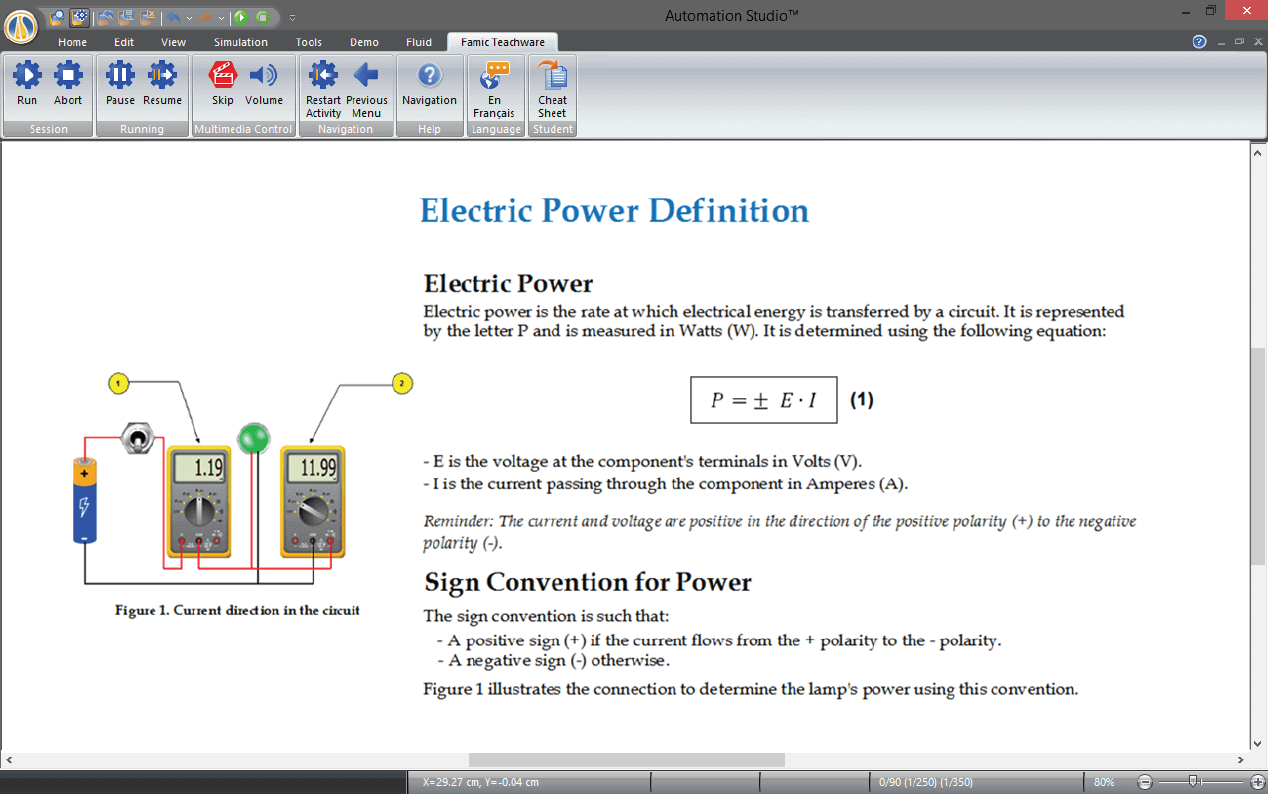Click the scroll down arrow
Image resolution: width=1268 pixels, height=794 pixels.
[1257, 744]
